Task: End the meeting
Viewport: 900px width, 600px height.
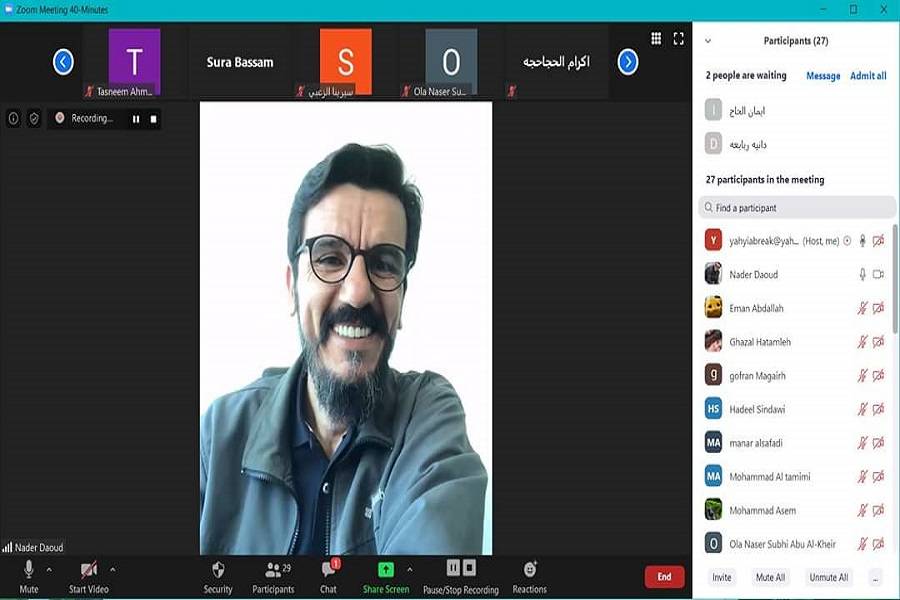Action: [x=664, y=577]
